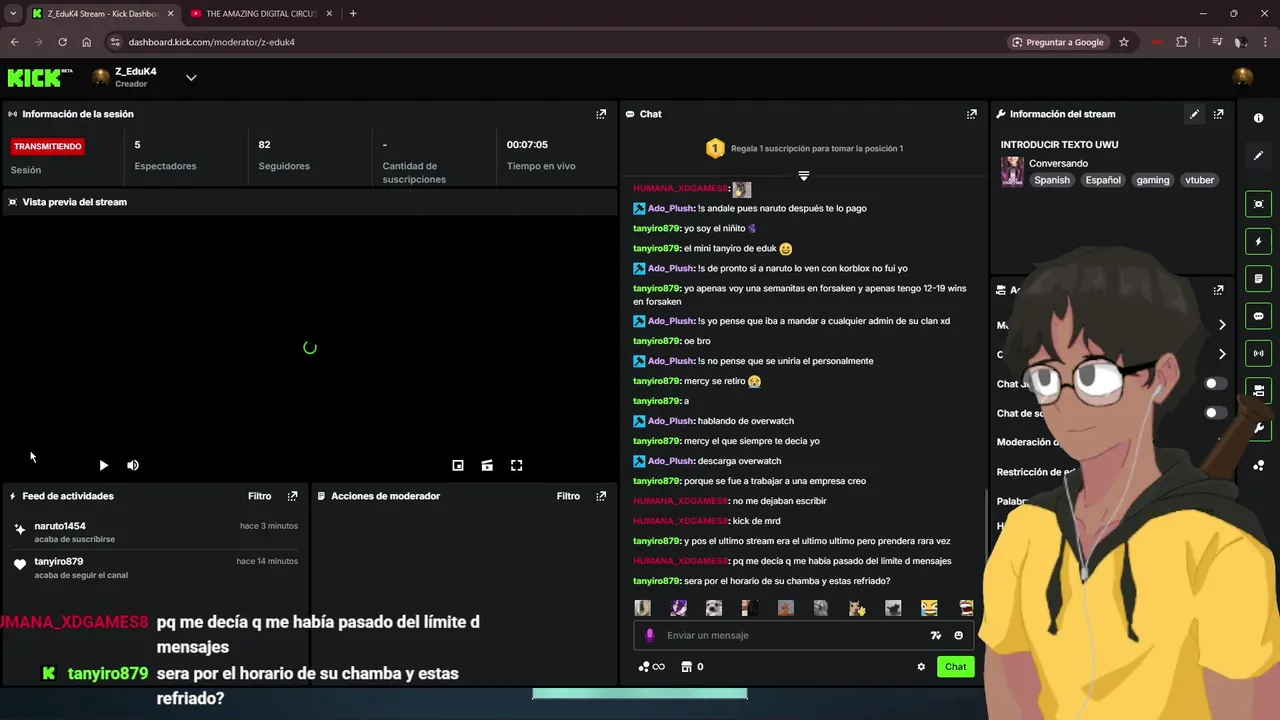Enable picture-in-picture on the preview
The width and height of the screenshot is (1280, 720).
[x=458, y=465]
